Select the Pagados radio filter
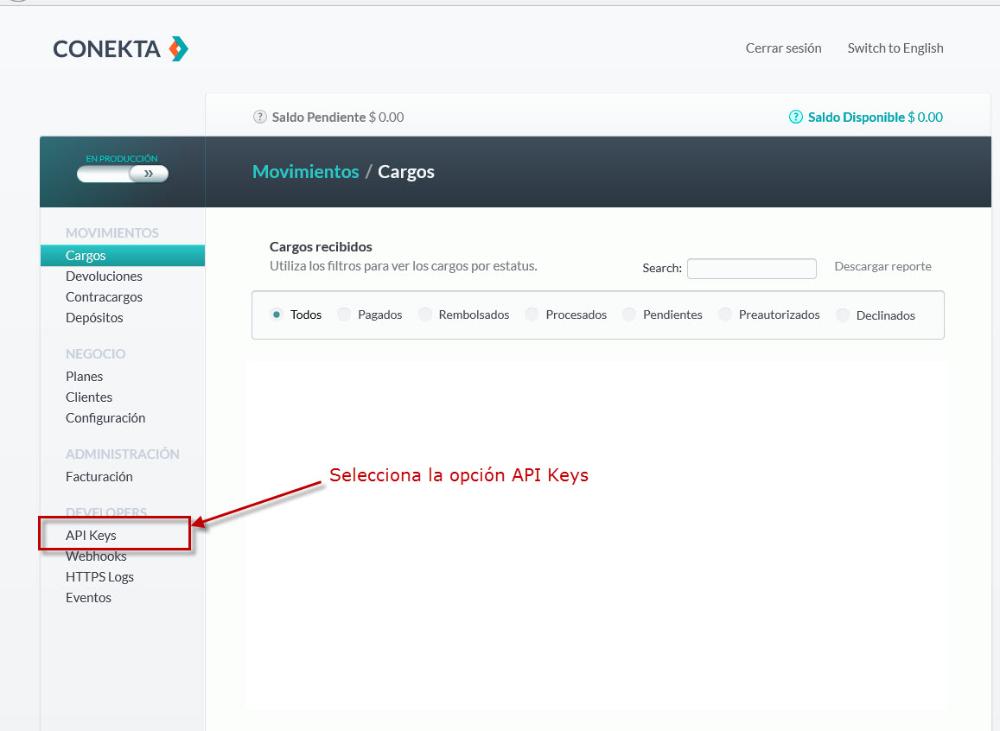The image size is (1000, 731). tap(344, 314)
